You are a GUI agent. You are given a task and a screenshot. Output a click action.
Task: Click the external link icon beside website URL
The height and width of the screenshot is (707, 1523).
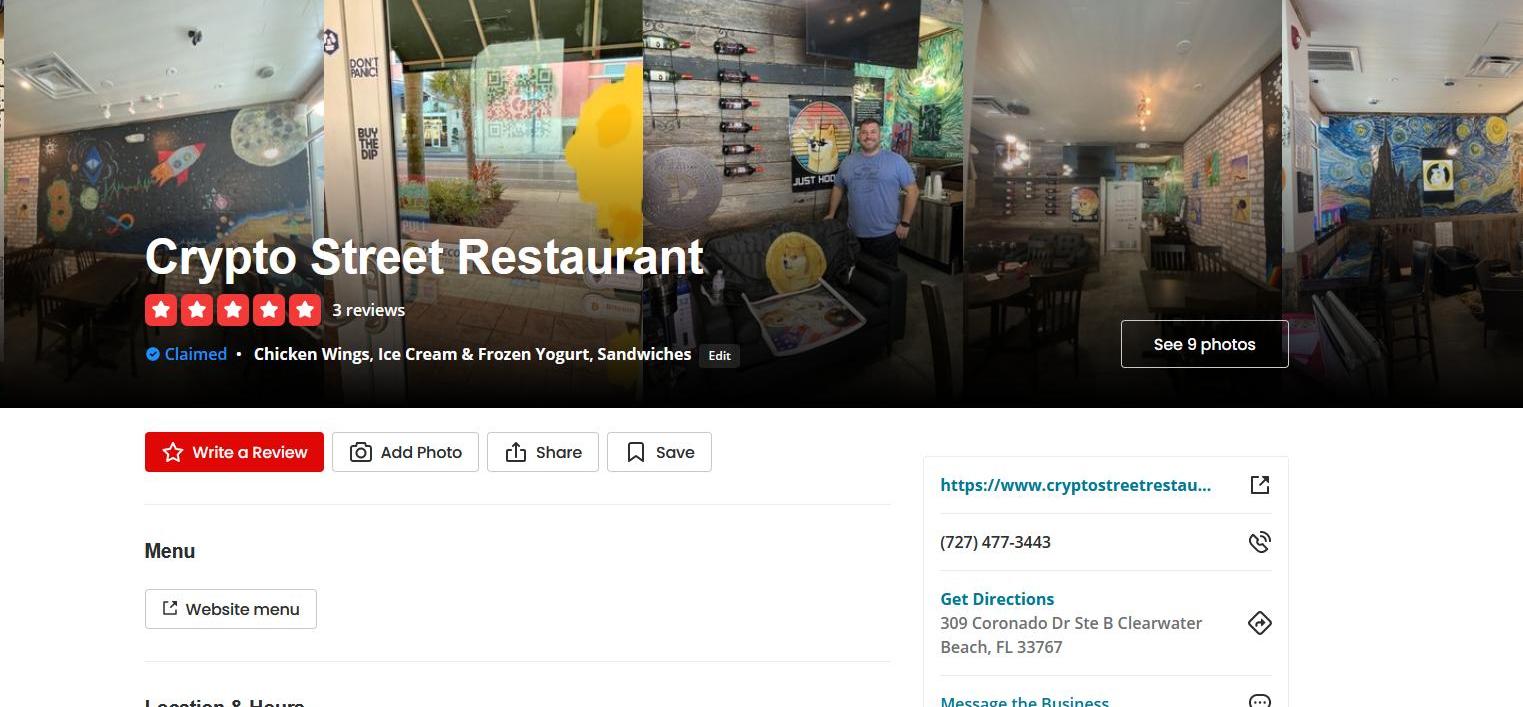coord(1260,485)
